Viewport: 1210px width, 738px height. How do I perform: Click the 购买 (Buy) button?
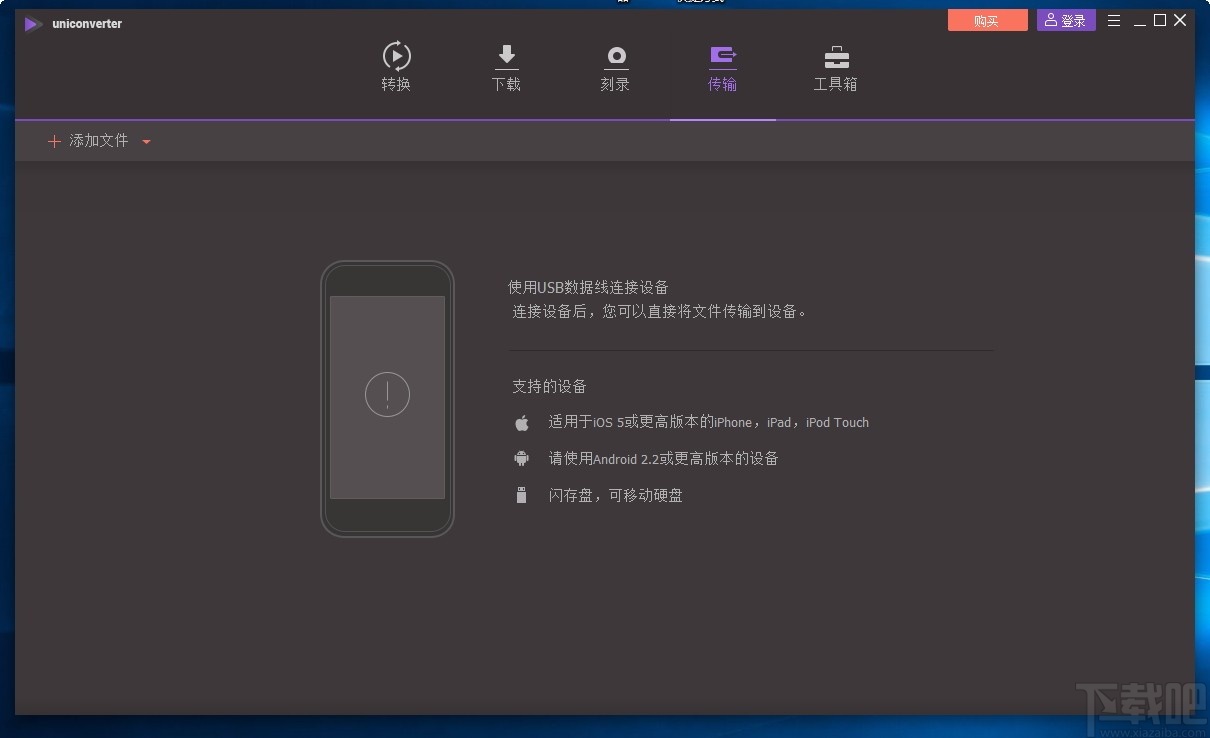pos(987,19)
